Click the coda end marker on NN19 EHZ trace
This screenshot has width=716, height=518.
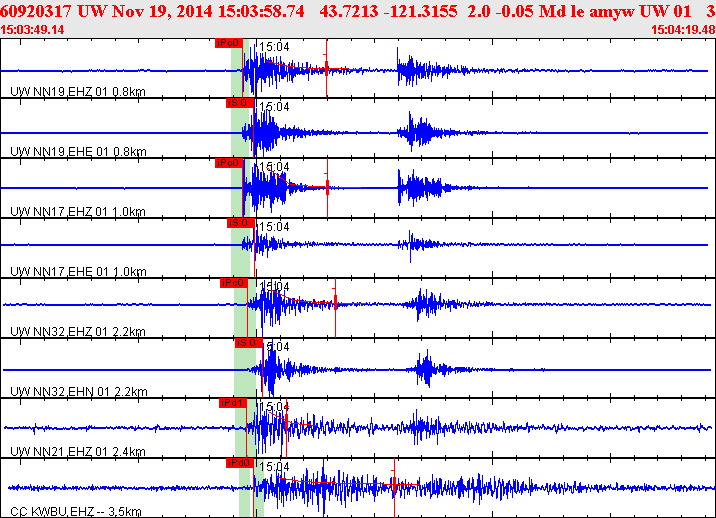click(x=326, y=68)
